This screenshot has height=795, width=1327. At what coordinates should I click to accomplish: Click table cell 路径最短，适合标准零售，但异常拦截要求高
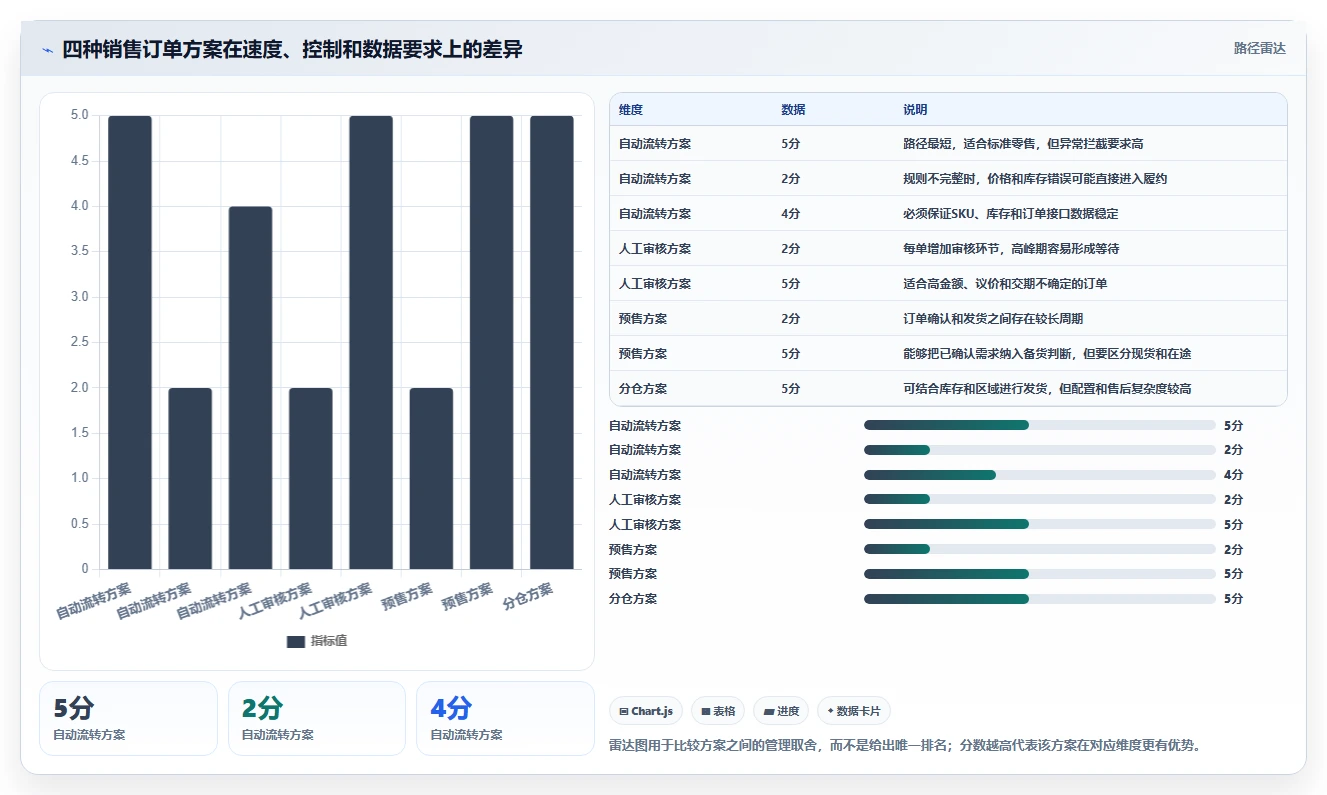[1023, 144]
